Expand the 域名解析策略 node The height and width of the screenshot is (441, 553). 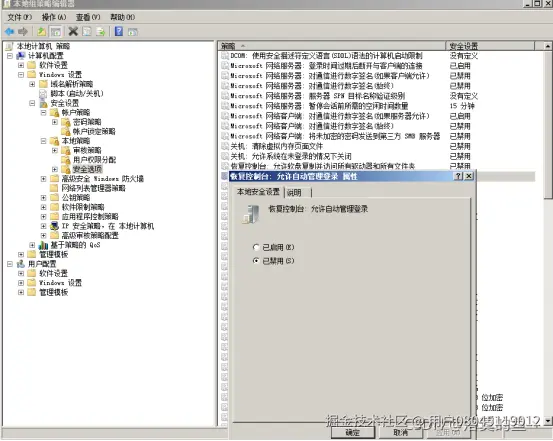(x=32, y=84)
